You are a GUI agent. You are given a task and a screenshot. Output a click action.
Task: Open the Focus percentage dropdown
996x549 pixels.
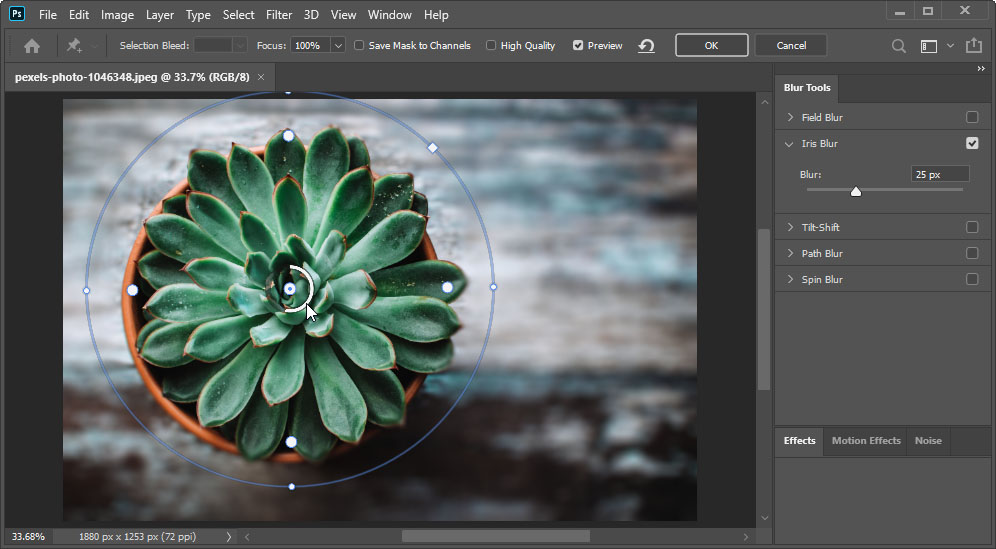tap(337, 46)
